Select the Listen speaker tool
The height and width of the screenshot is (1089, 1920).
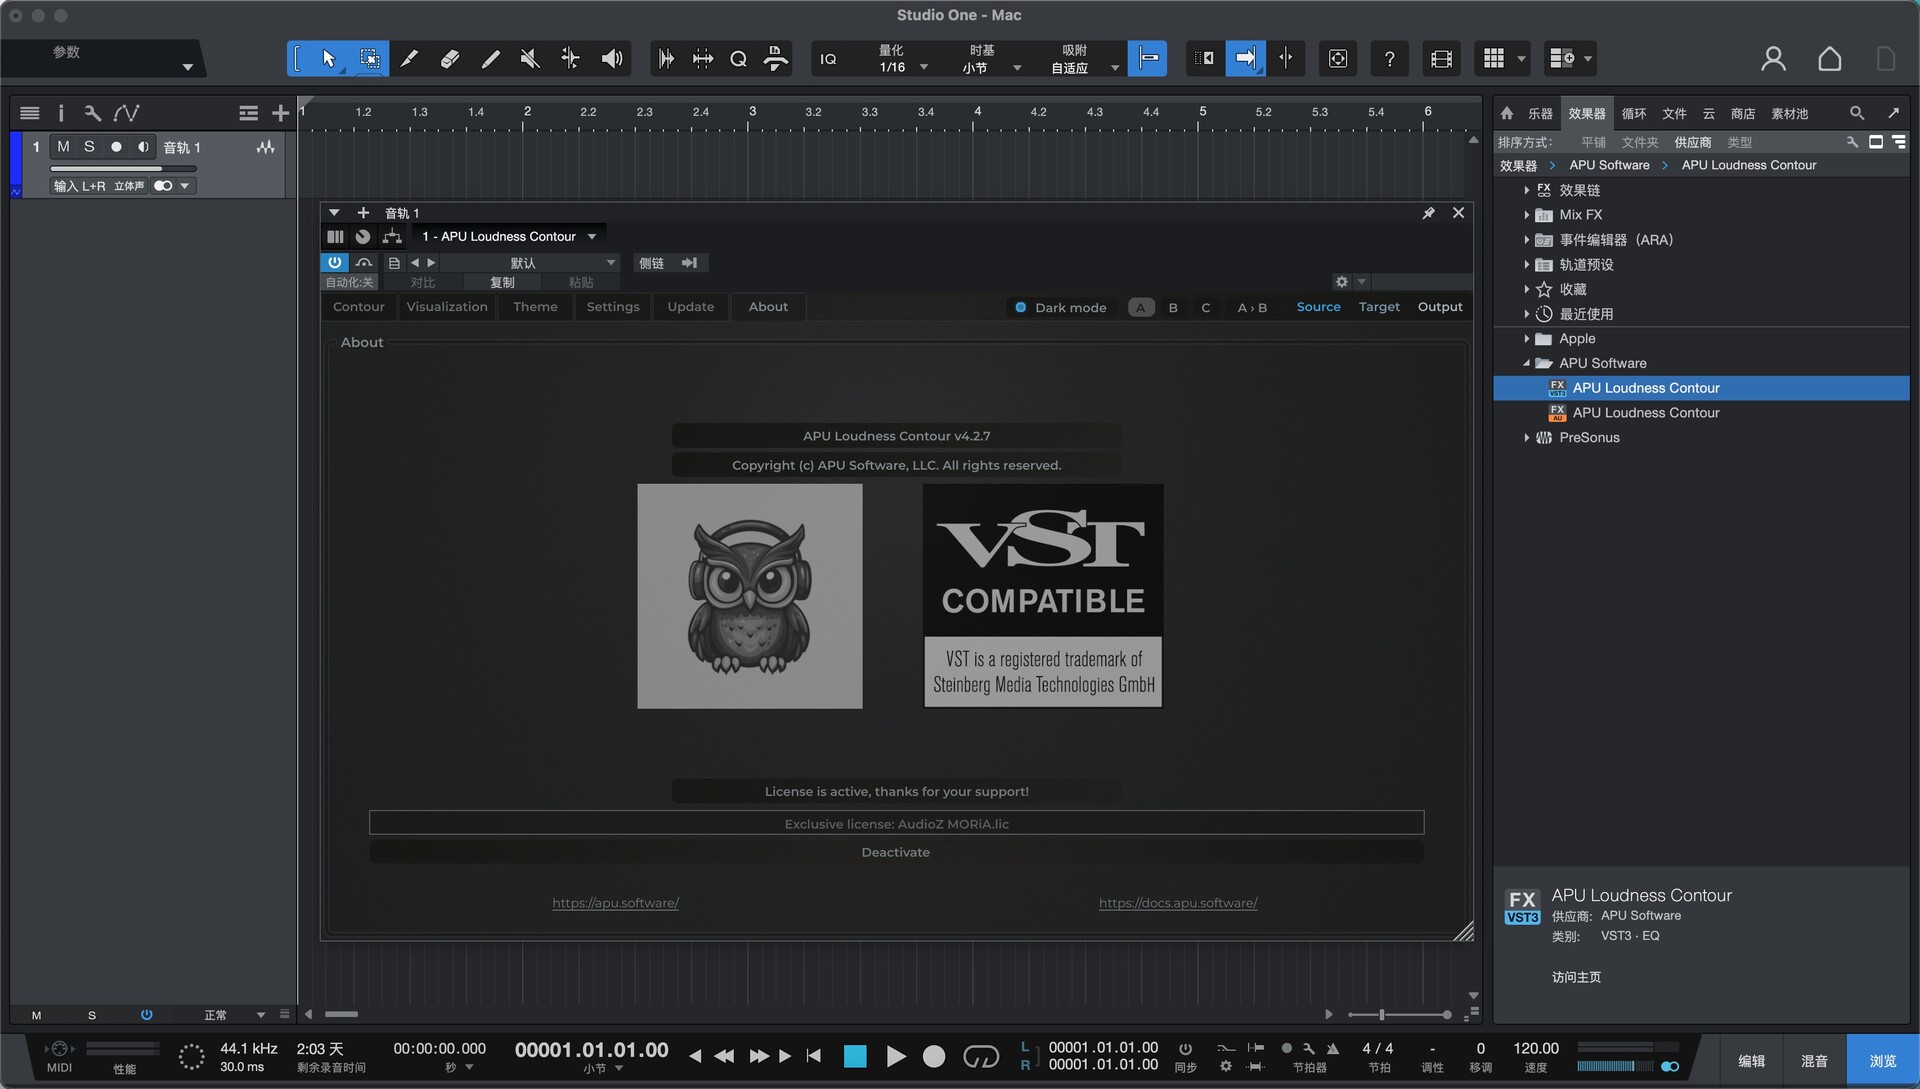[x=611, y=59]
